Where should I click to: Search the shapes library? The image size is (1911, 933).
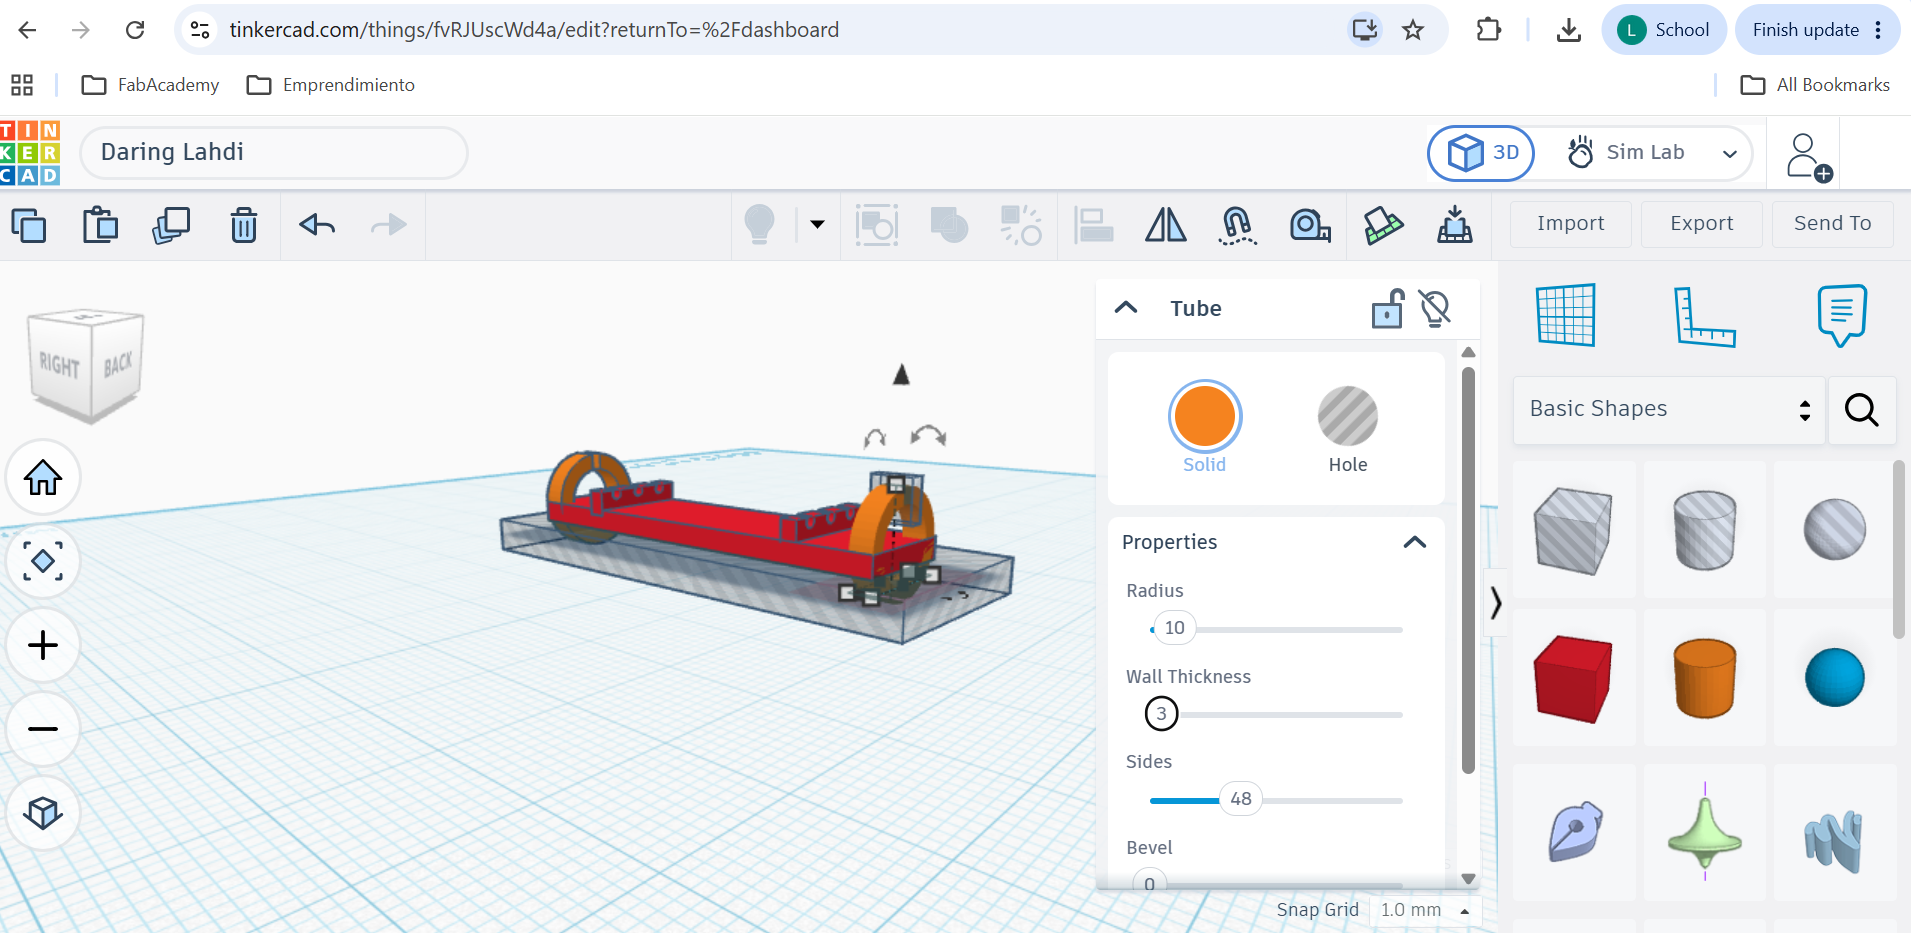(x=1862, y=410)
